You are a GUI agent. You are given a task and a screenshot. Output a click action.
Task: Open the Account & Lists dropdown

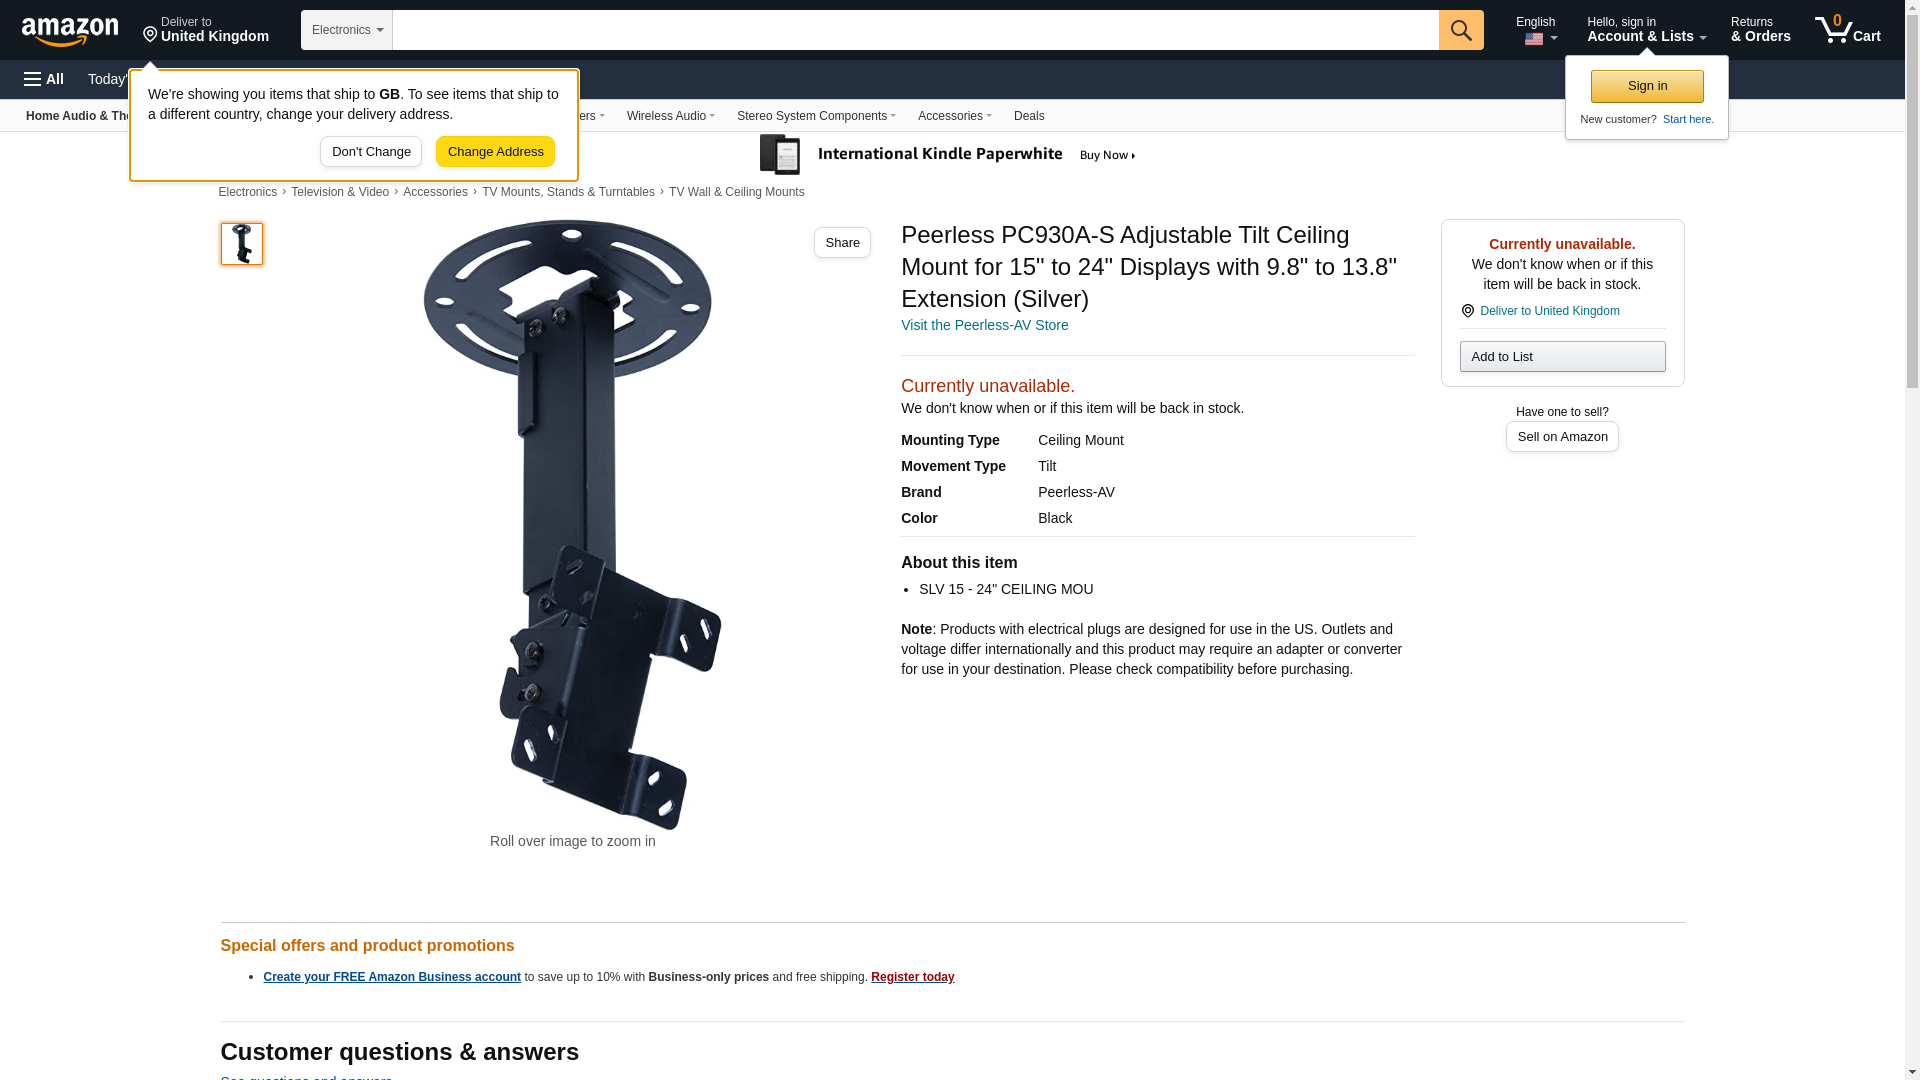pos(1646,30)
